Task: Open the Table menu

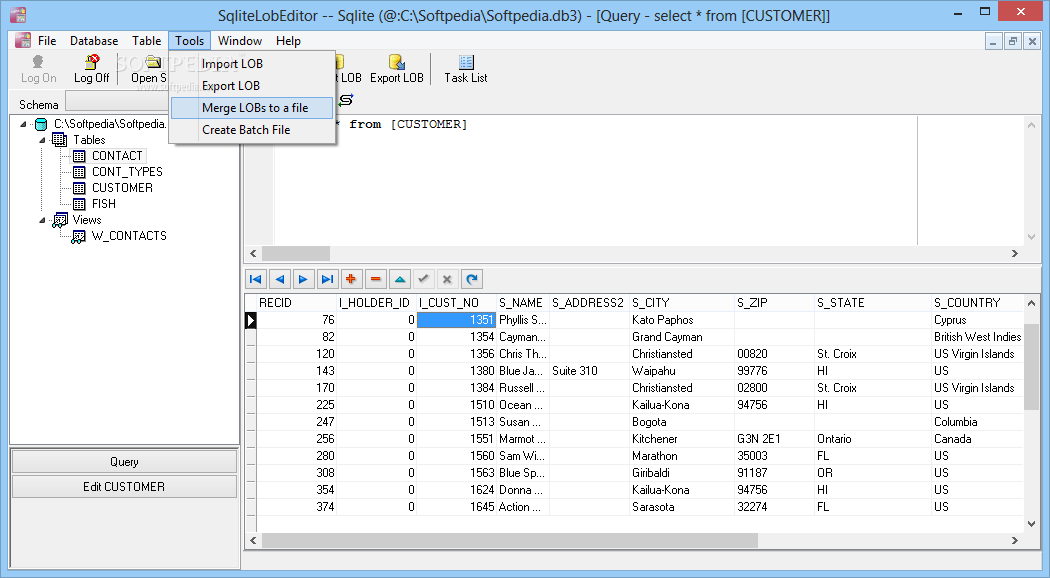Action: (146, 41)
